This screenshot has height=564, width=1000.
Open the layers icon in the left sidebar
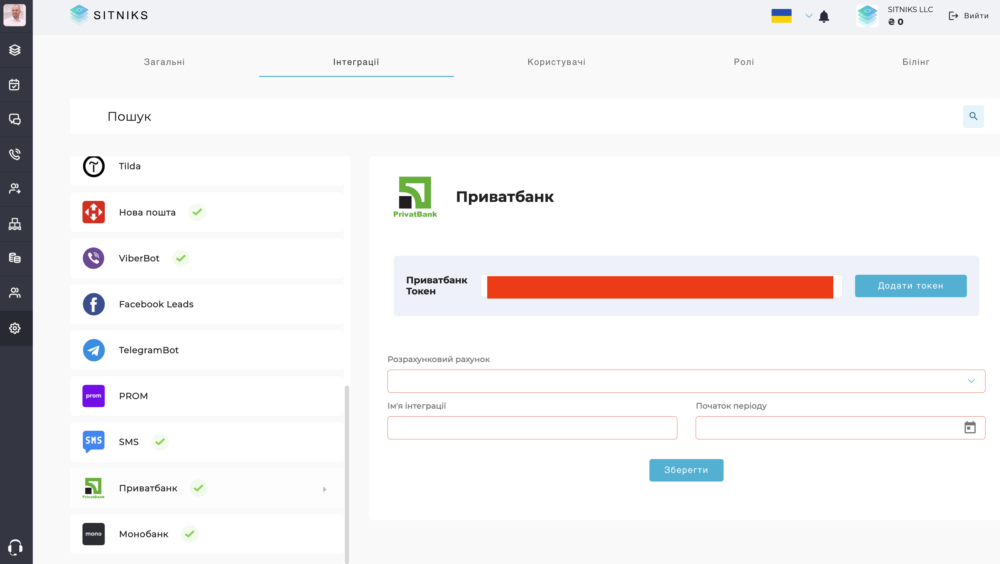pyautogui.click(x=15, y=50)
